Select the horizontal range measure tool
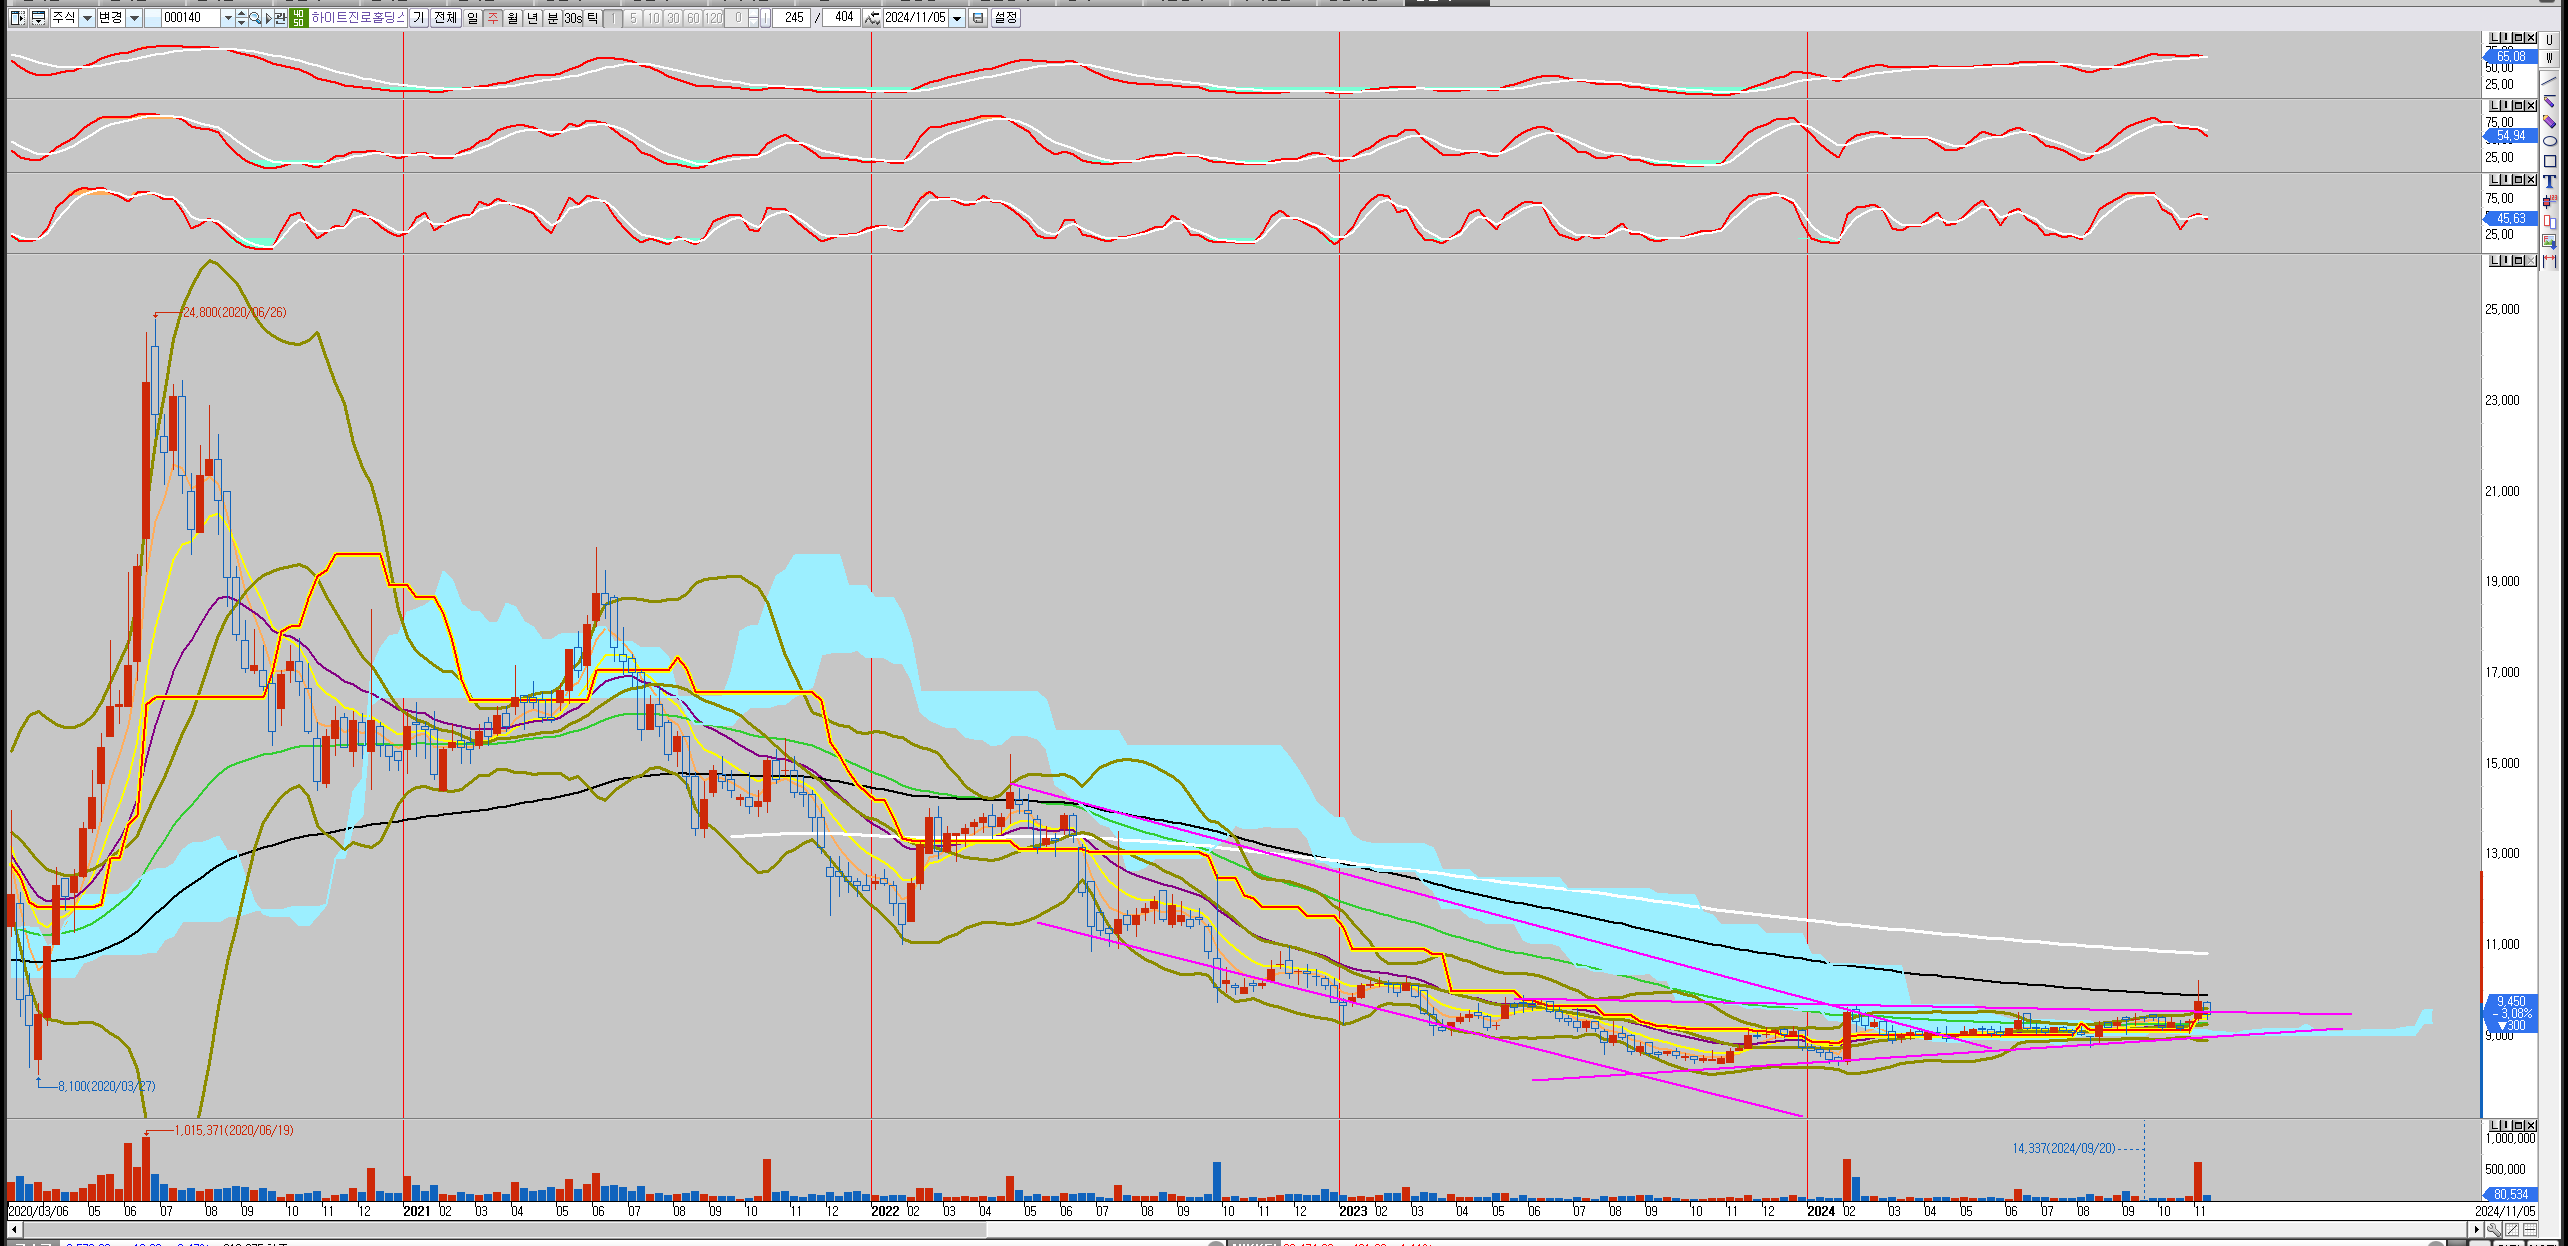Viewport: 2568px width, 1246px height. 2549,261
